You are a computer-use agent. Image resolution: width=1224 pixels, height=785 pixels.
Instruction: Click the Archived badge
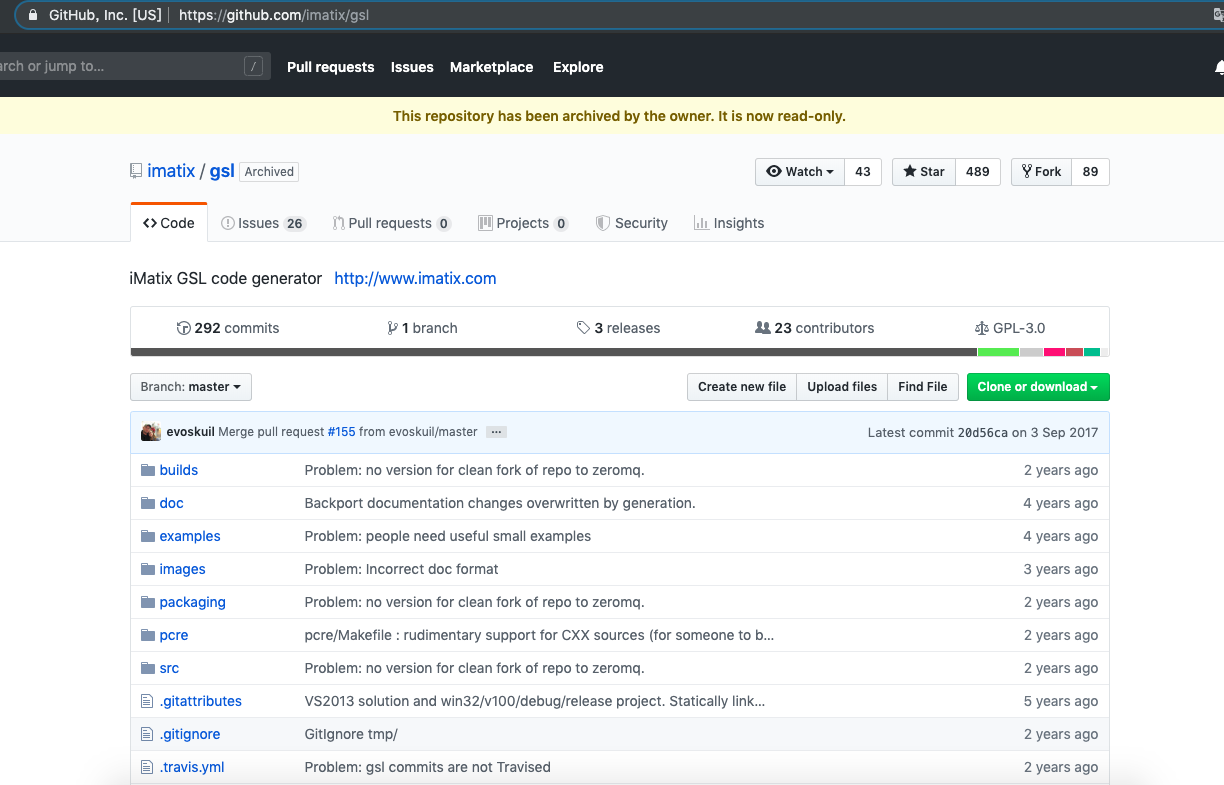270,172
